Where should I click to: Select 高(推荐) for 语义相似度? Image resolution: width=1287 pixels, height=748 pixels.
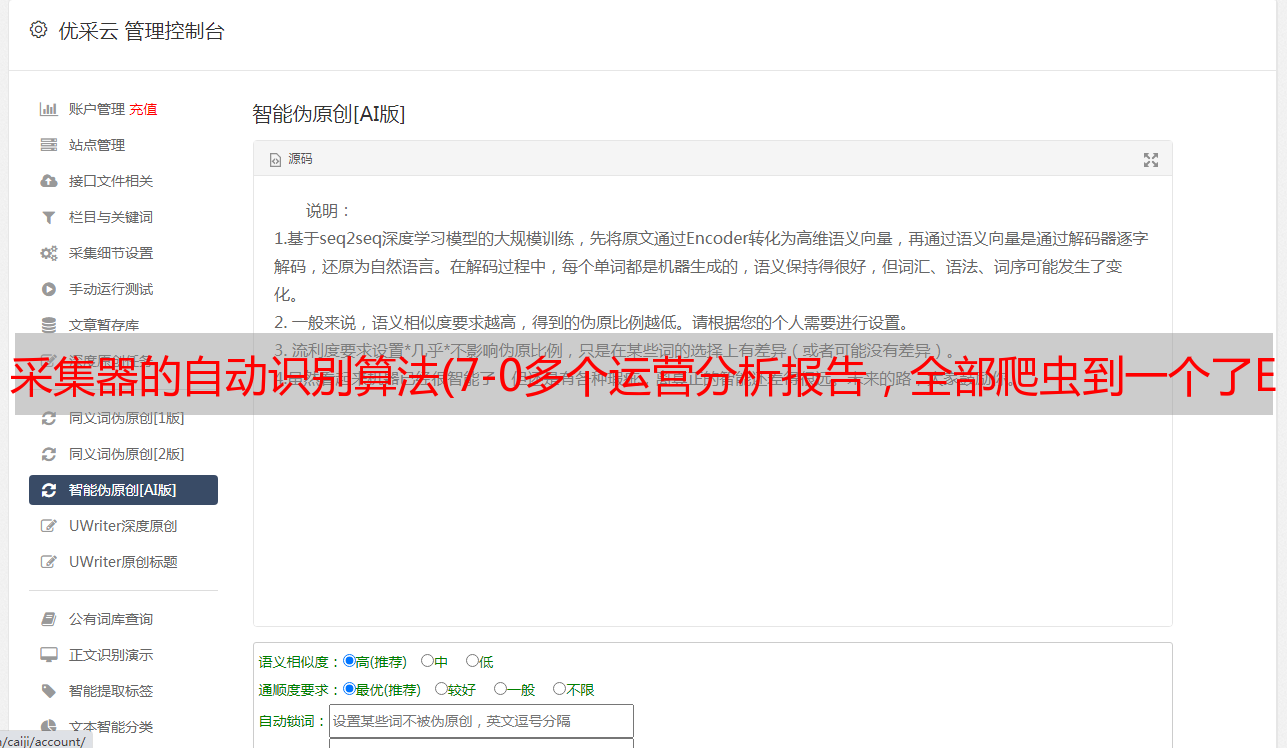[x=349, y=661]
